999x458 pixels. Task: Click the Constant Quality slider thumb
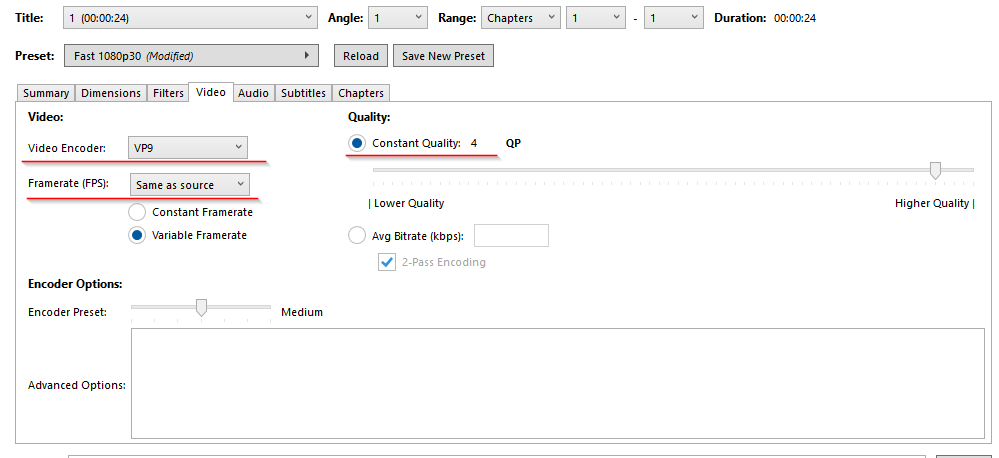point(935,170)
